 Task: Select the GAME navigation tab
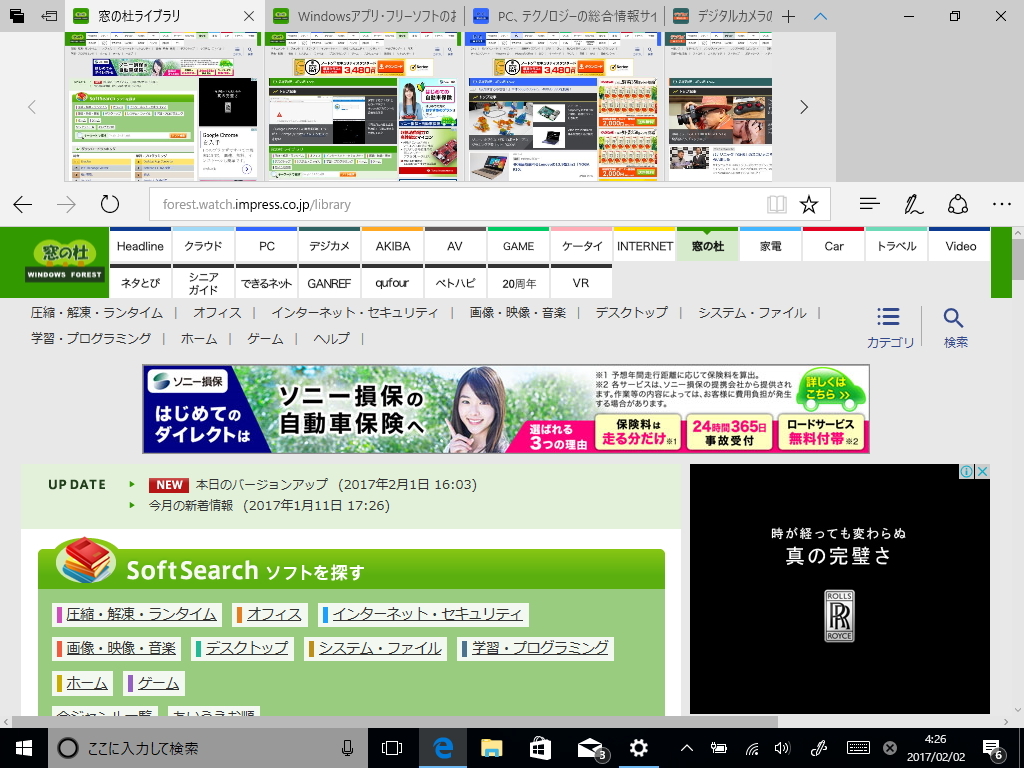518,245
